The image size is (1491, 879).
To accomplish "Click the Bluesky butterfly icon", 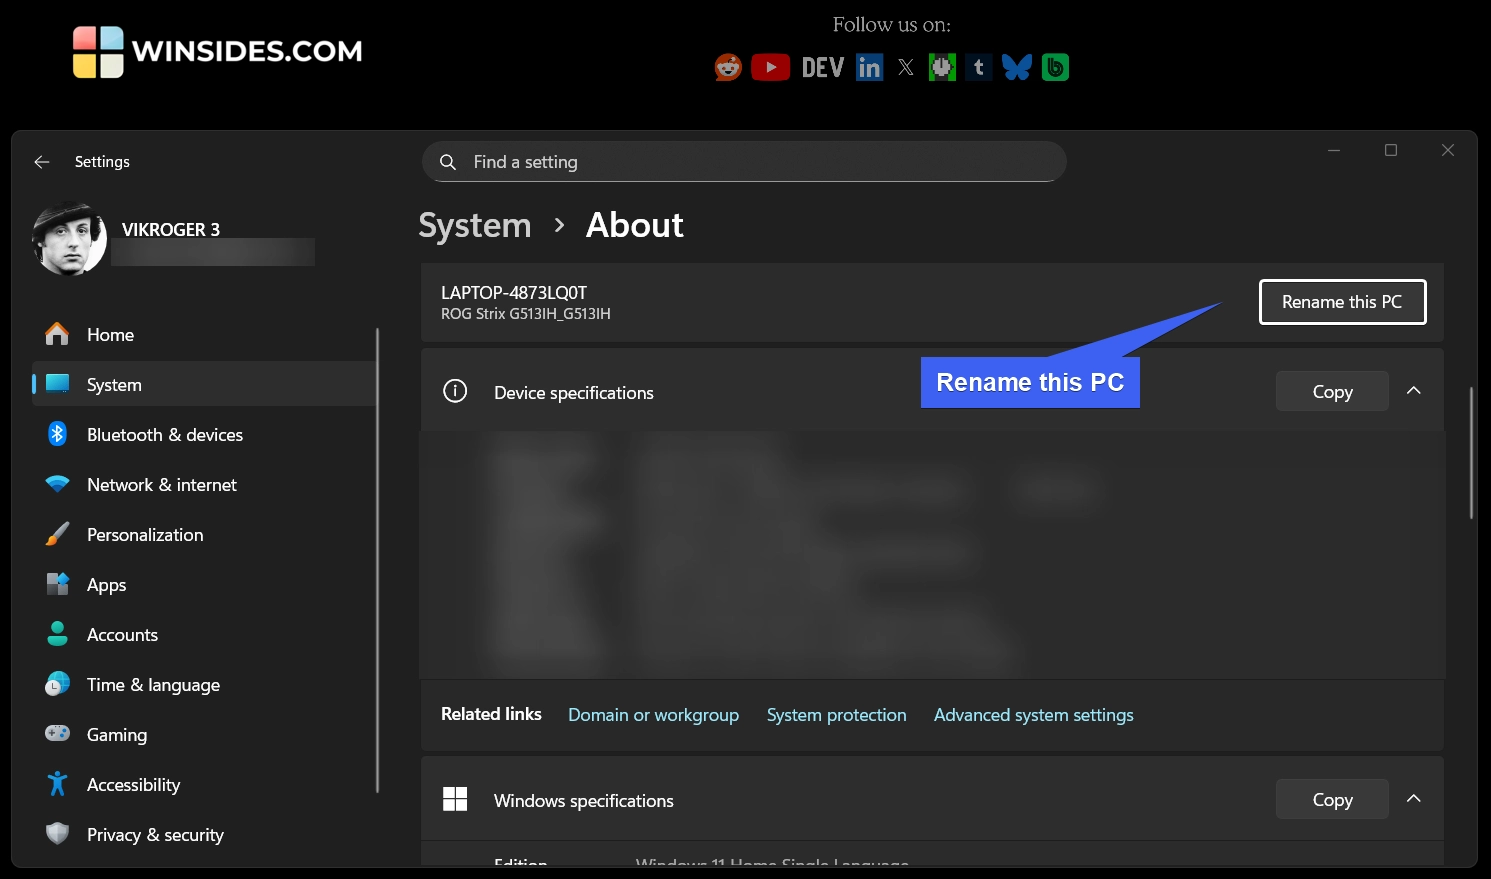I will click(1017, 67).
